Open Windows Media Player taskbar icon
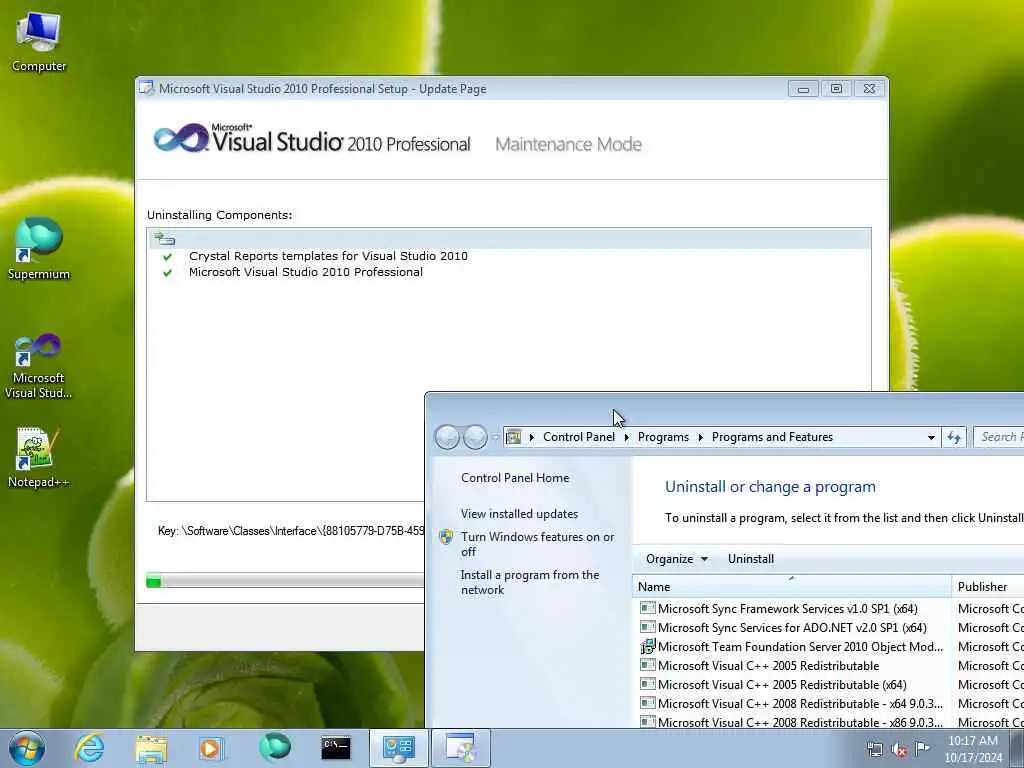The image size is (1024, 768). point(211,748)
